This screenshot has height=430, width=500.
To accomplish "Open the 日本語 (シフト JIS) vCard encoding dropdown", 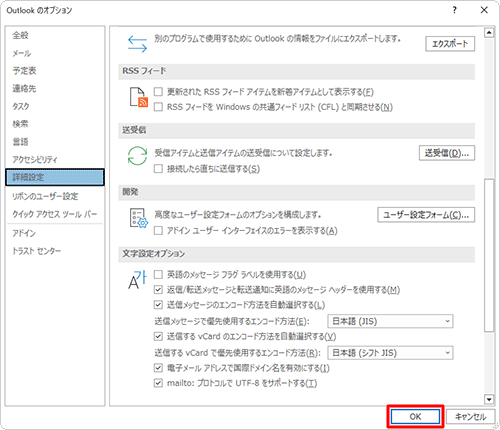I will (390, 353).
